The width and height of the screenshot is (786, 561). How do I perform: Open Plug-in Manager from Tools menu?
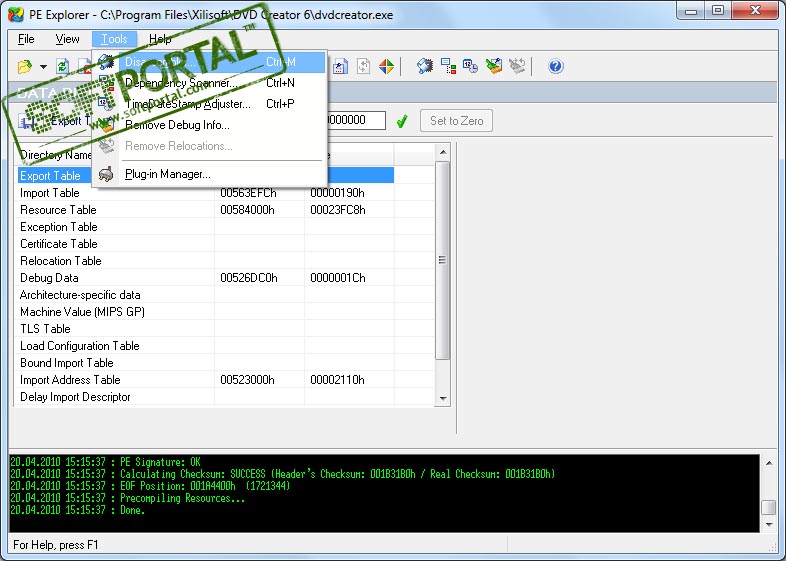tap(210, 174)
